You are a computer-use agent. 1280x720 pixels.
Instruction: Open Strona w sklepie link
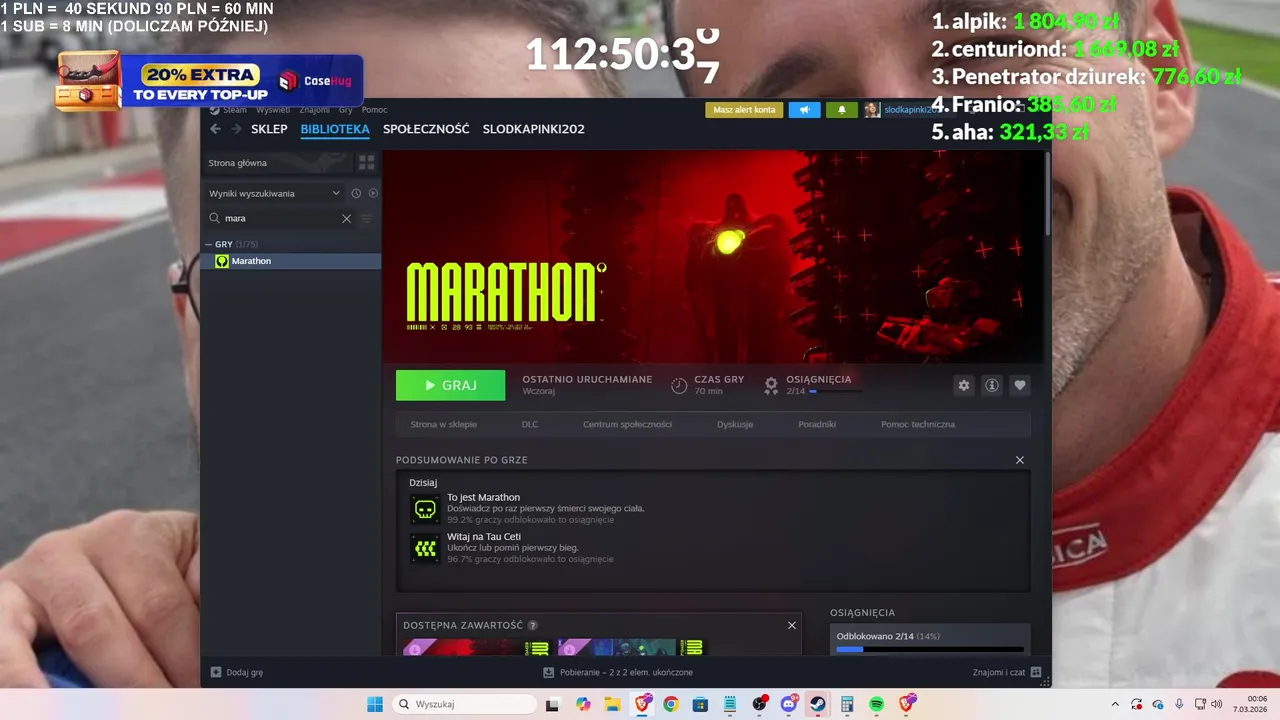tap(443, 424)
